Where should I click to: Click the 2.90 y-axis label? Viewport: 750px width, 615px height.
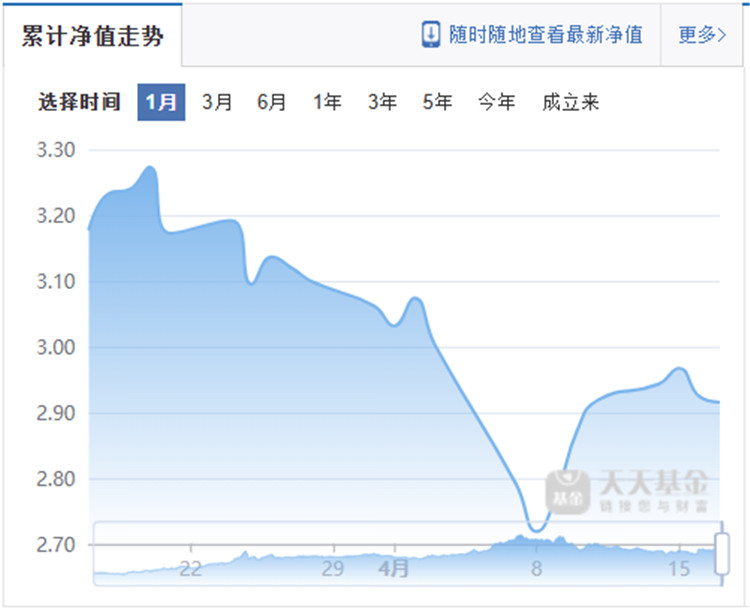(x=56, y=414)
